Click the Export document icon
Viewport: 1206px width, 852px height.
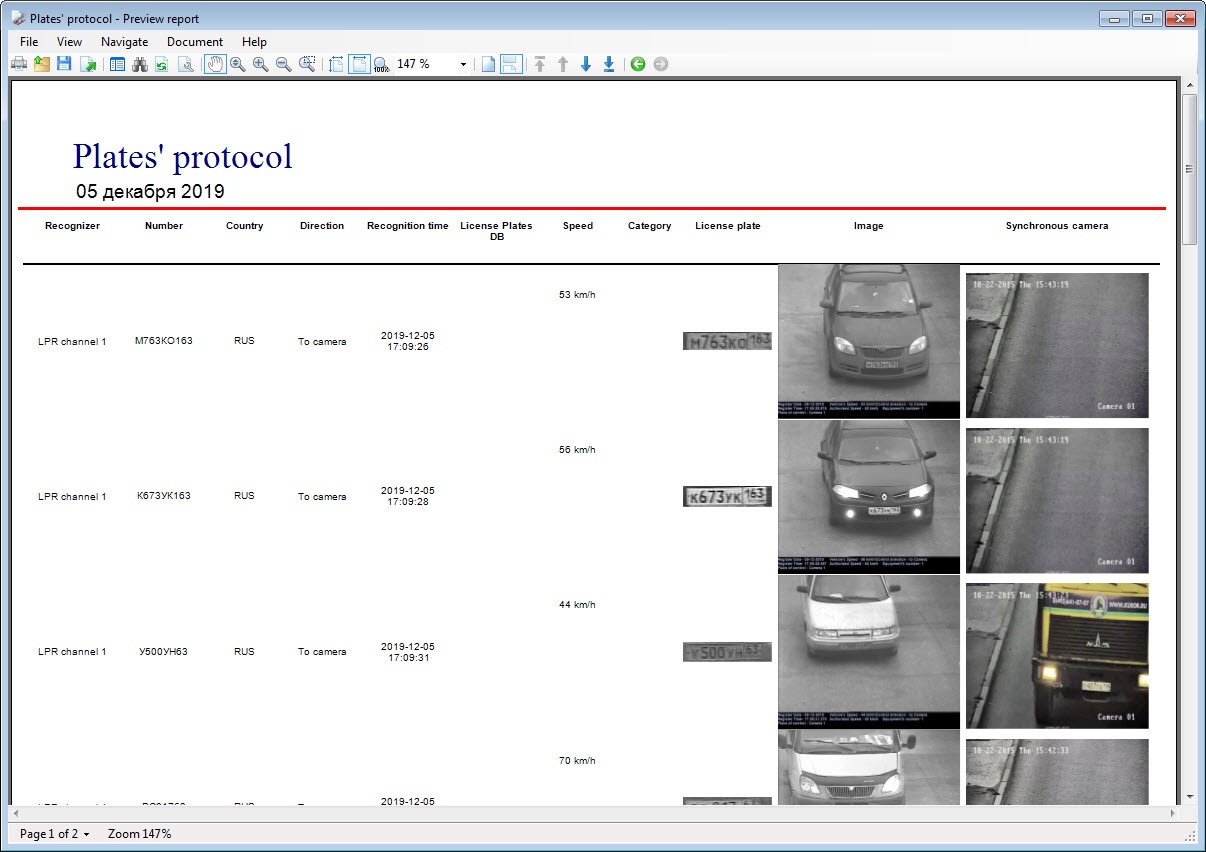(x=88, y=64)
